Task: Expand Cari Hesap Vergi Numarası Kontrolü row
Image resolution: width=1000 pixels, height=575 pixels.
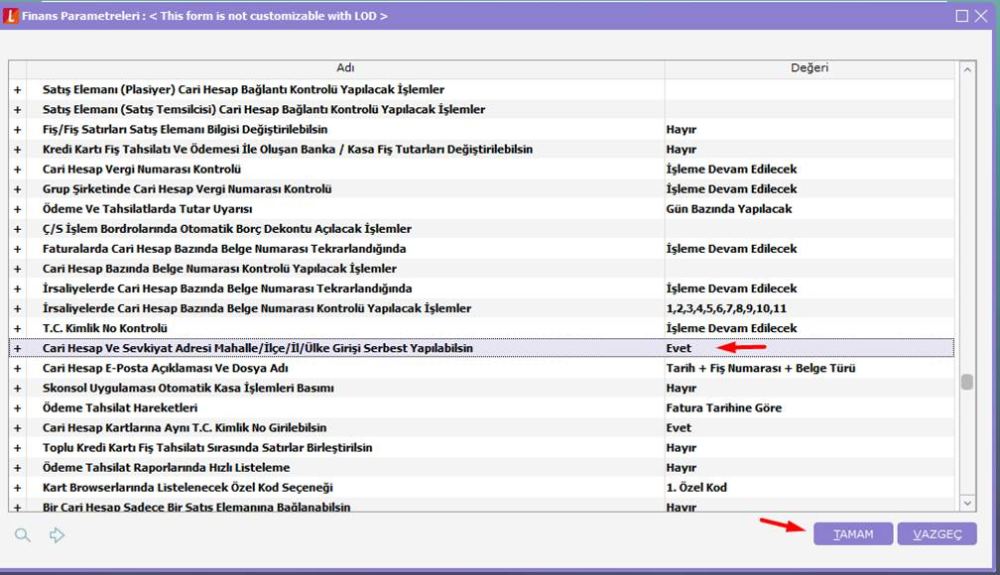Action: 17,170
